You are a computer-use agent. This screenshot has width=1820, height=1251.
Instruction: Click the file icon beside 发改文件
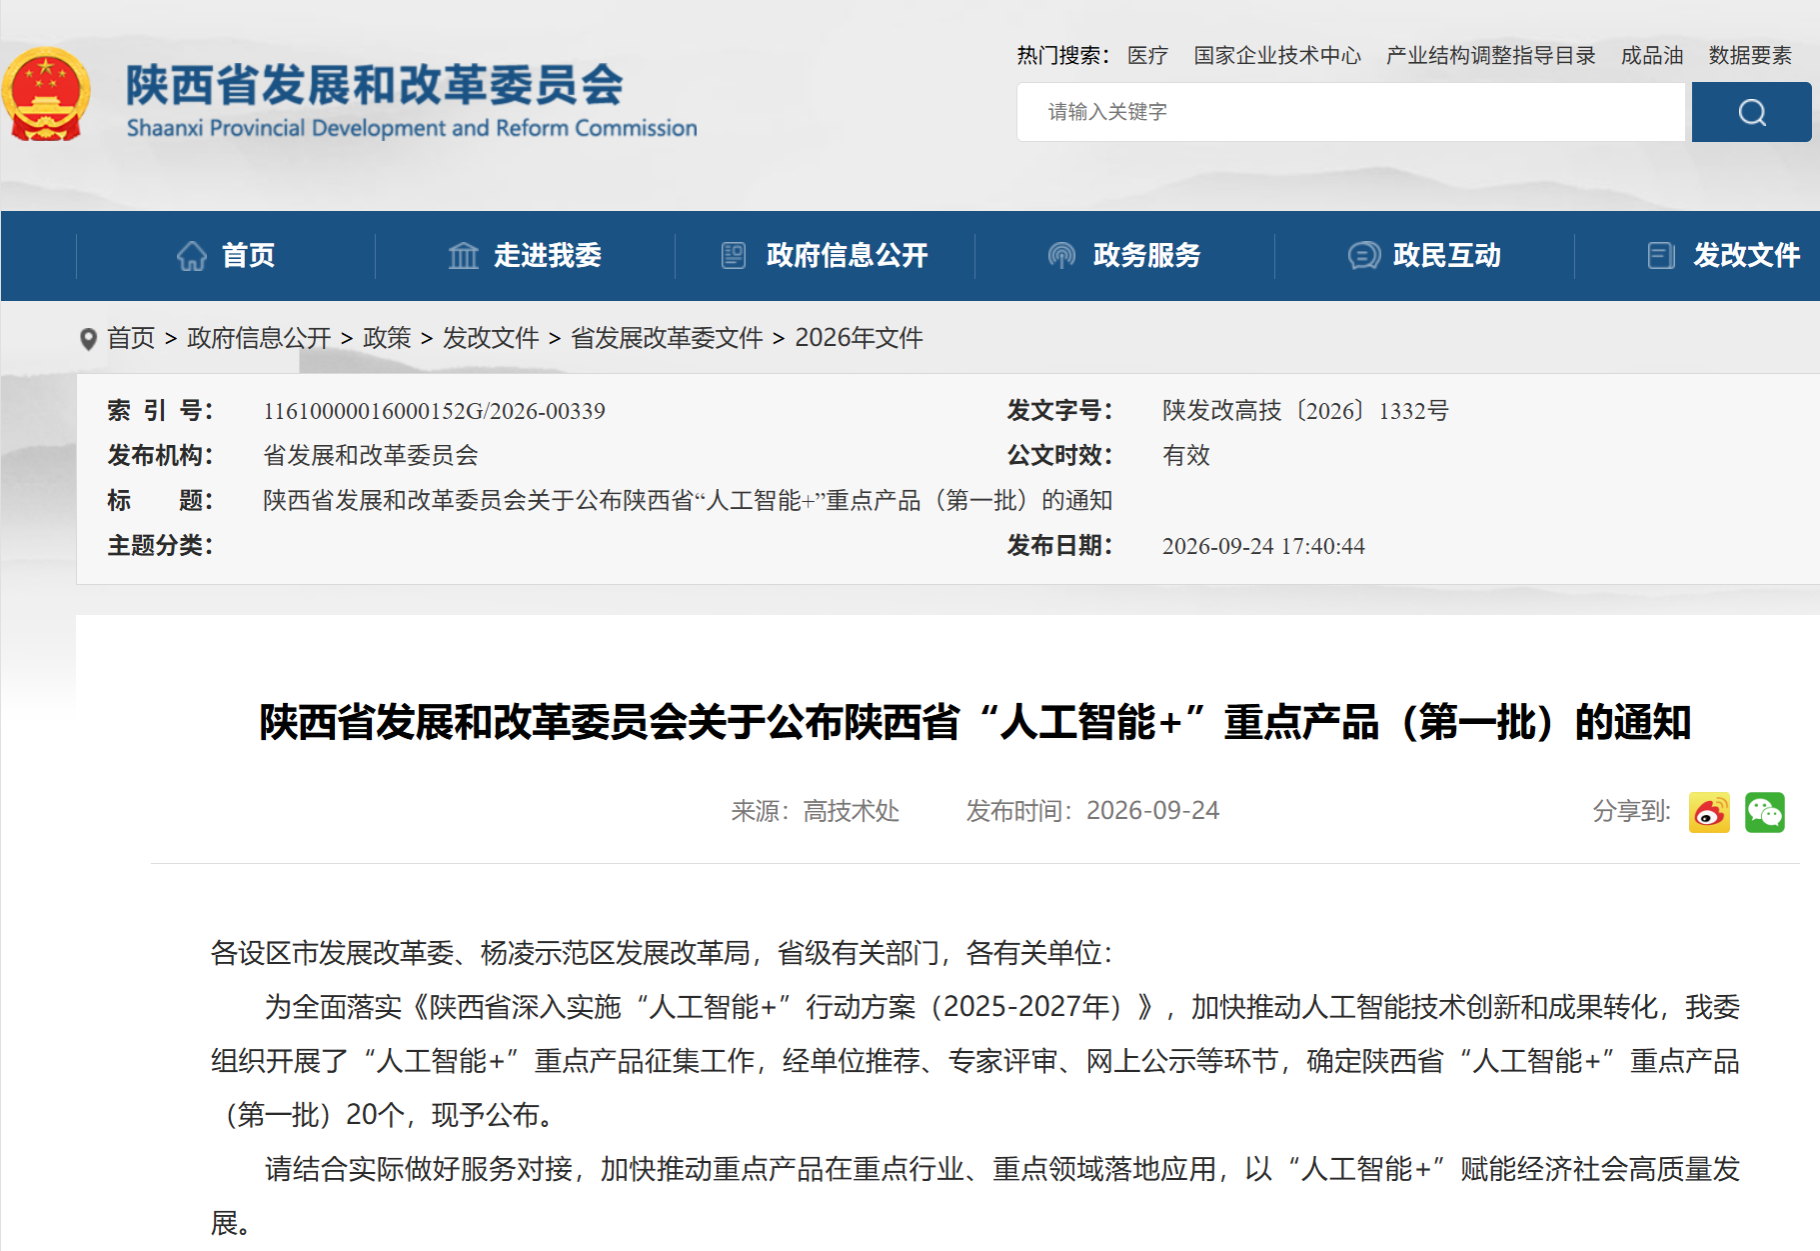[1661, 256]
